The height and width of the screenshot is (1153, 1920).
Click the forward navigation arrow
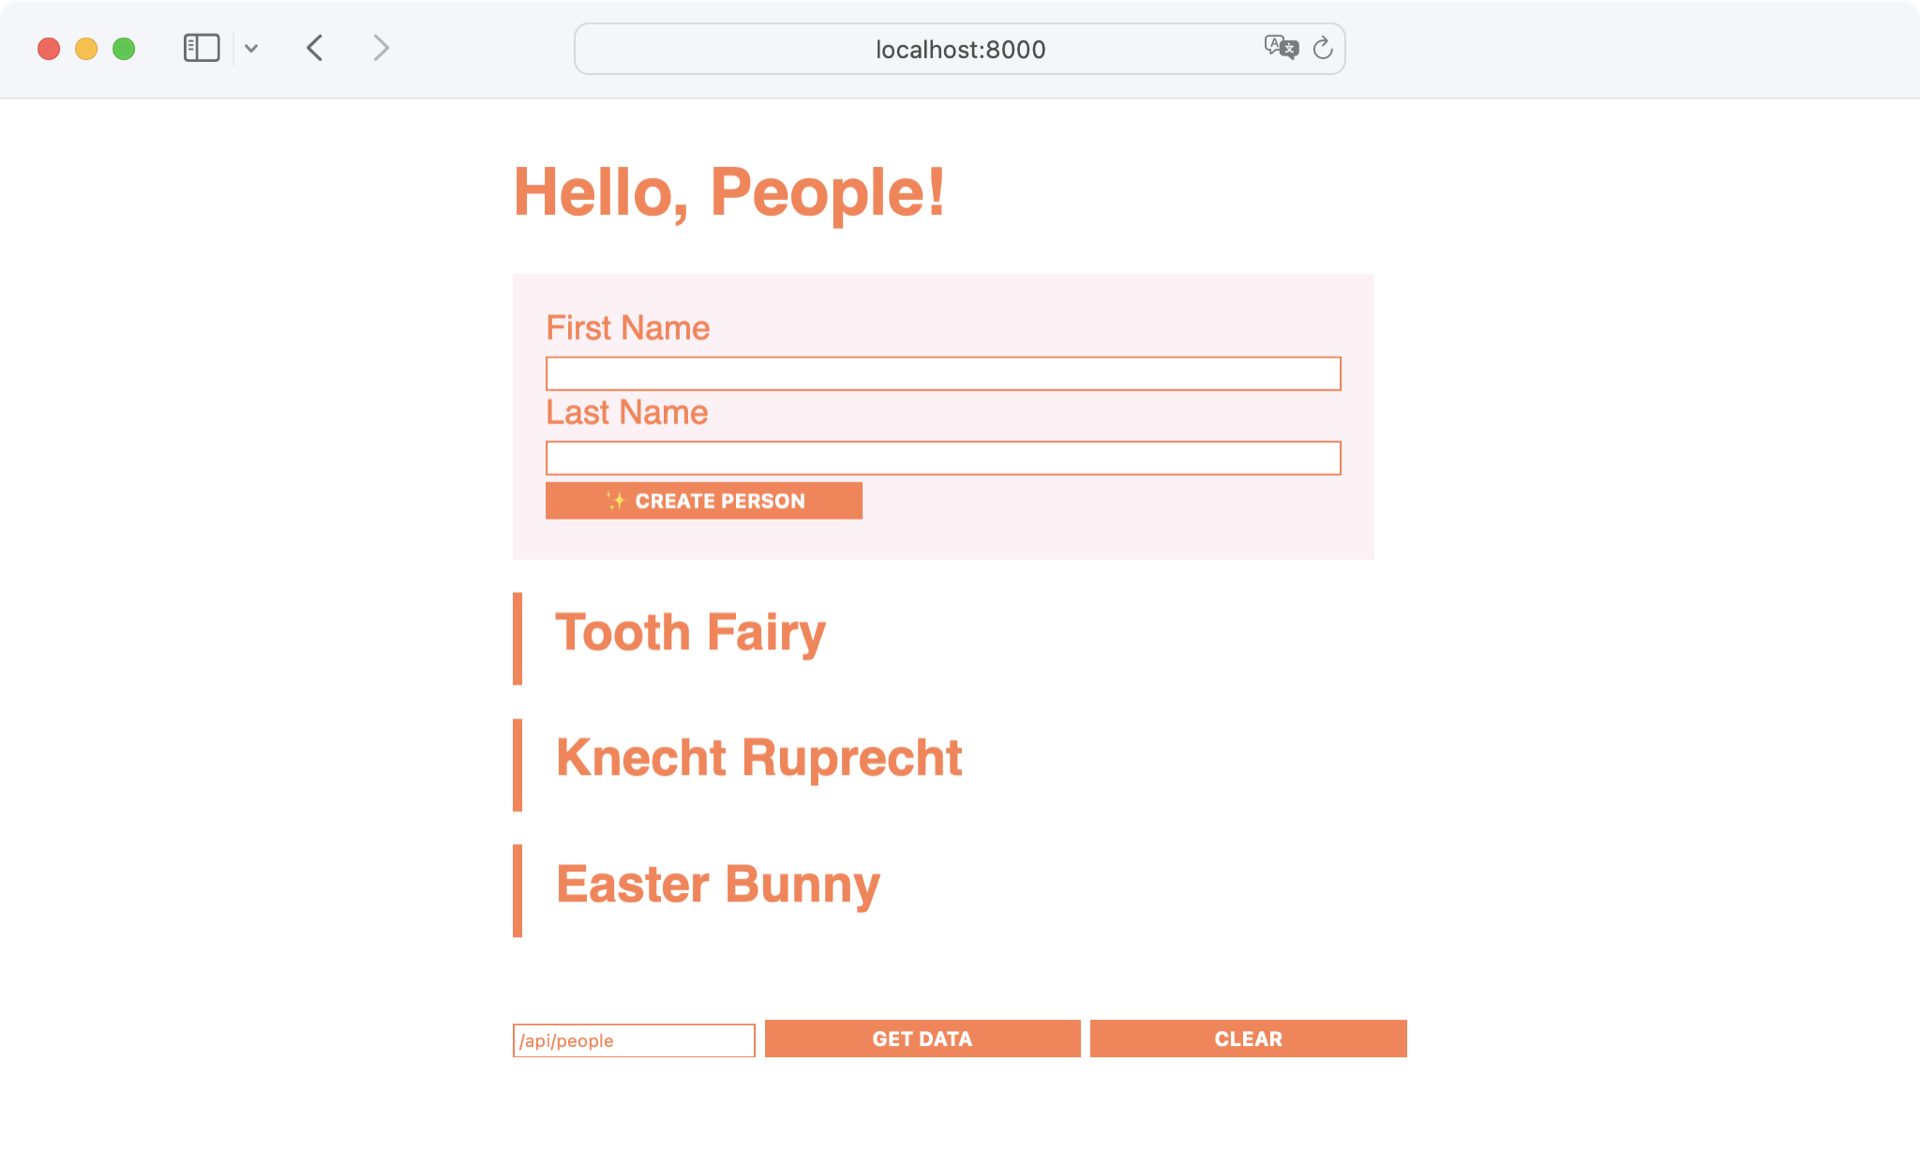(380, 48)
